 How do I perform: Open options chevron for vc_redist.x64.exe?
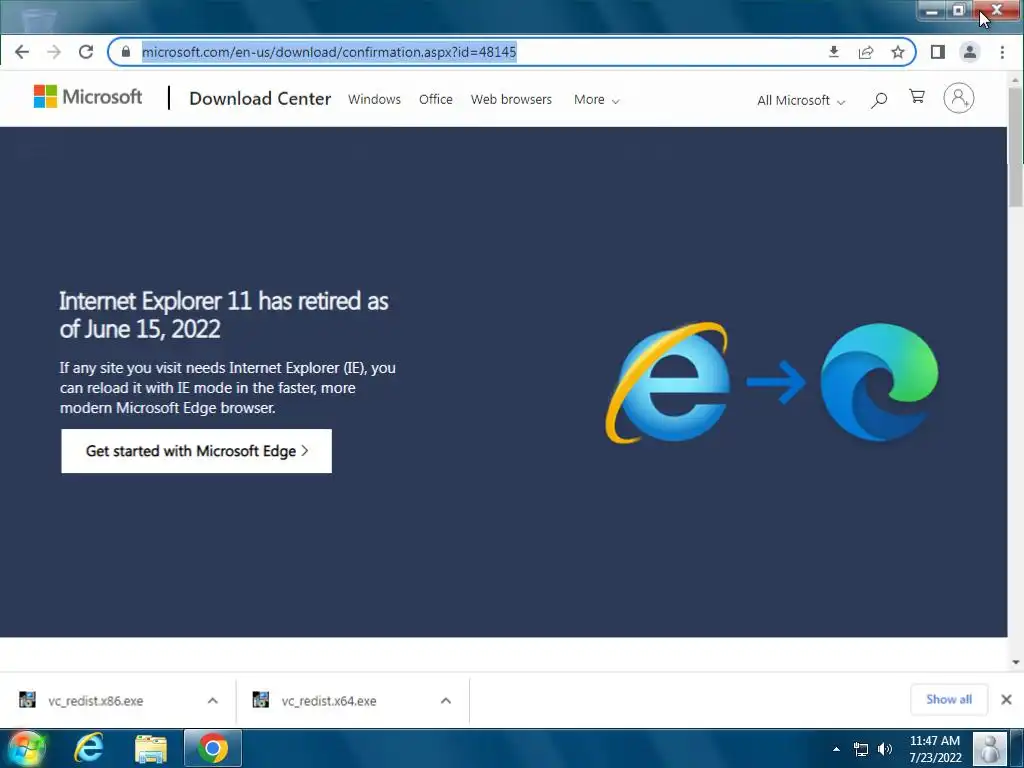pos(445,701)
